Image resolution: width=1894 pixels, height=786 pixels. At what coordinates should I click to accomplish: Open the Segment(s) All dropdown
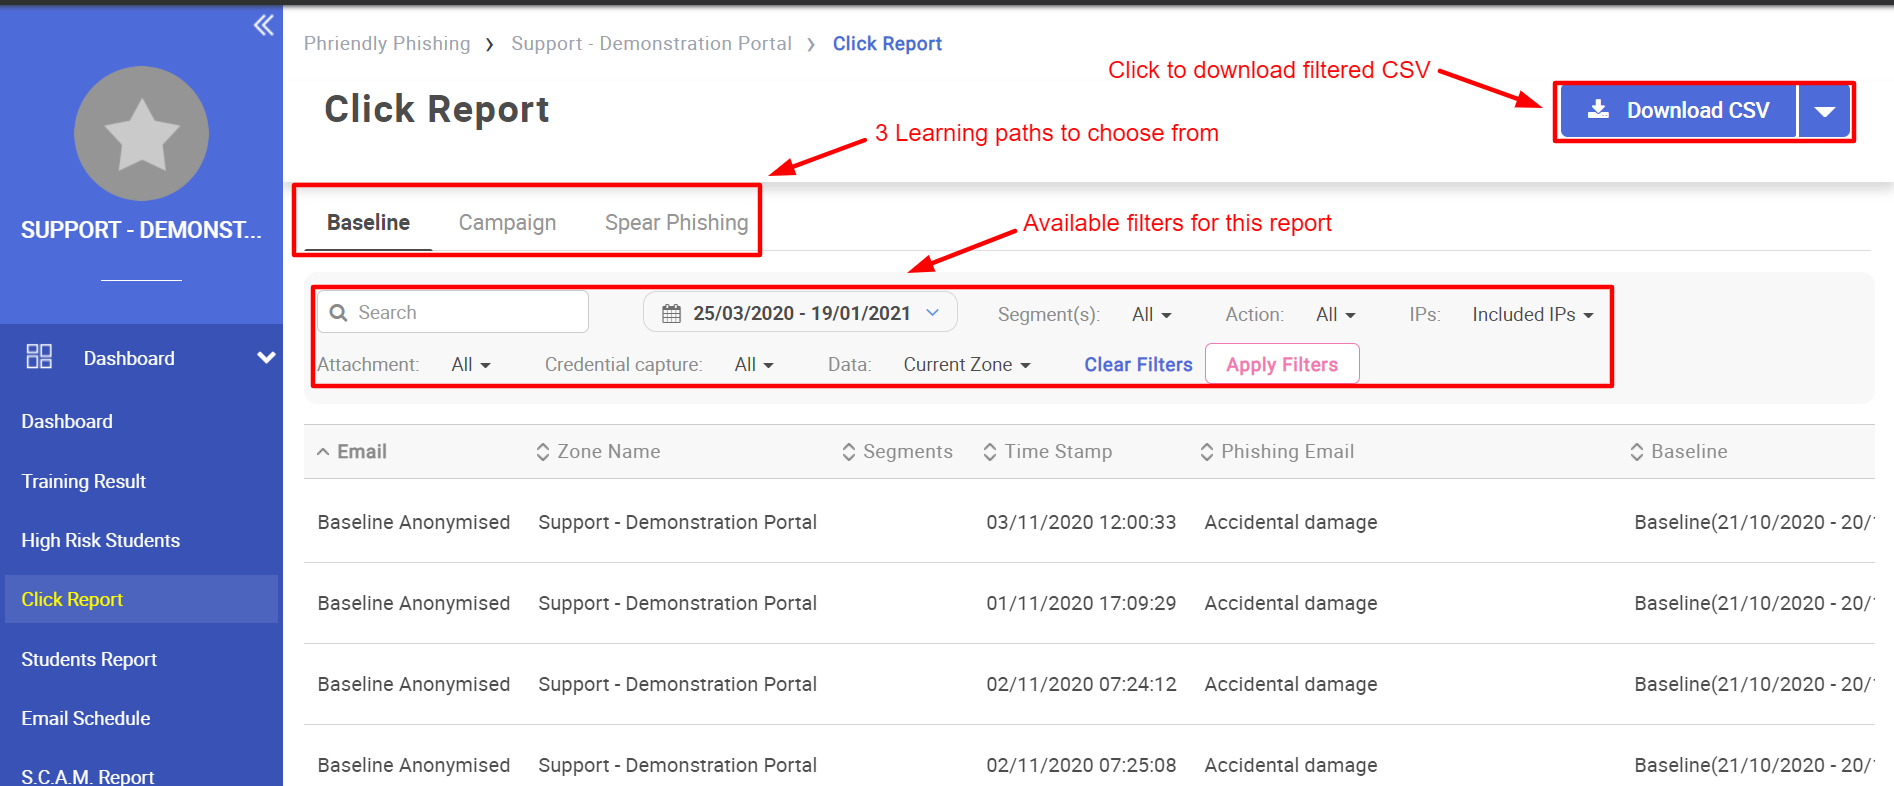(x=1151, y=315)
